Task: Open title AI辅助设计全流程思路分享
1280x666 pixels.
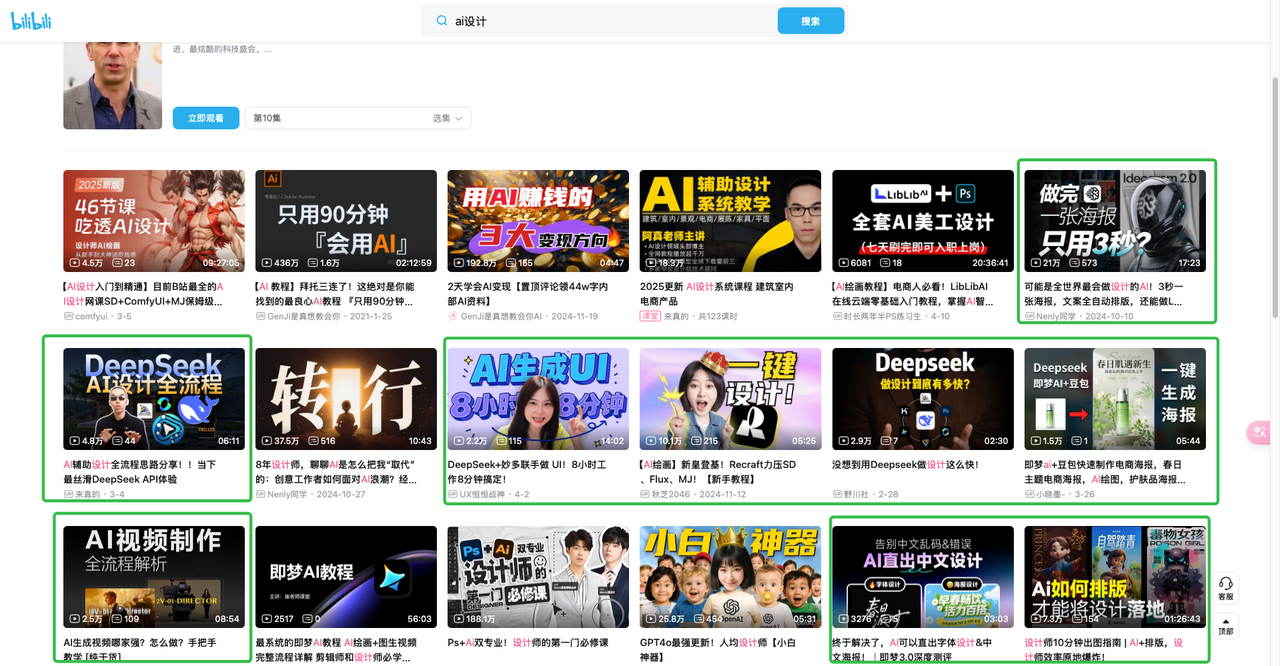Action: pos(140,471)
